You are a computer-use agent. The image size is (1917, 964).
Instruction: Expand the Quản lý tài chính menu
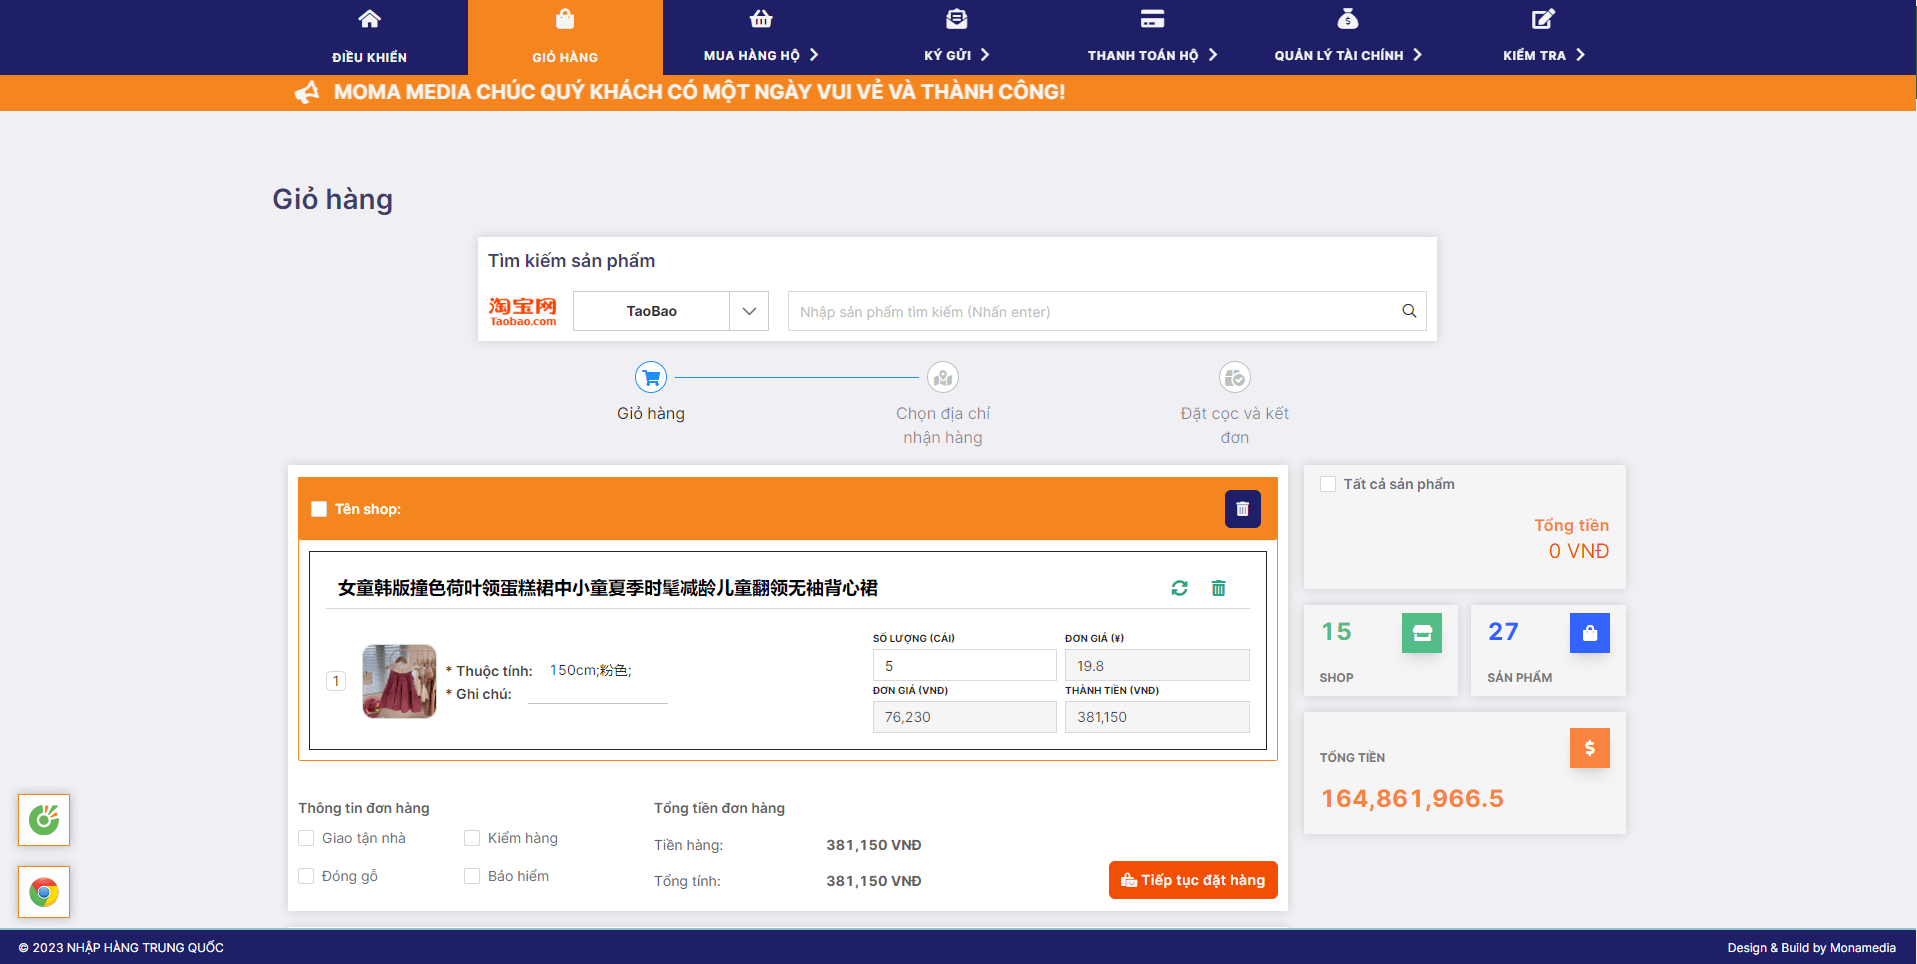1347,55
